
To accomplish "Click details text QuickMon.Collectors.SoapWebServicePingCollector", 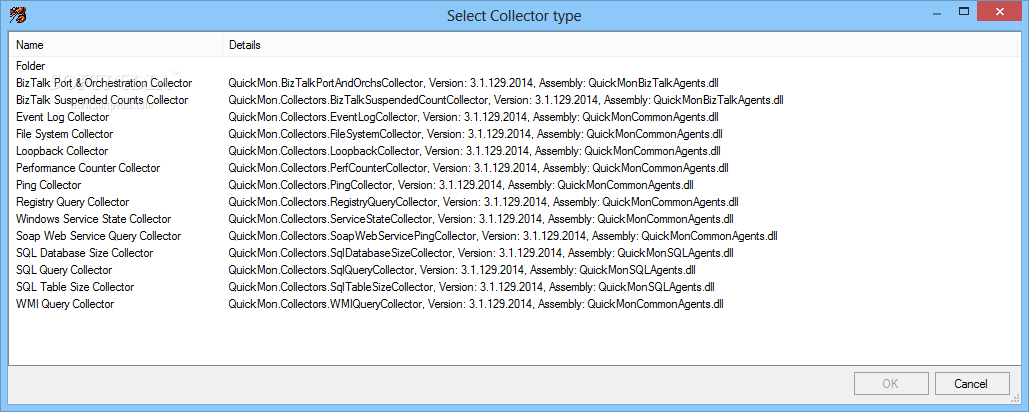I will 353,237.
